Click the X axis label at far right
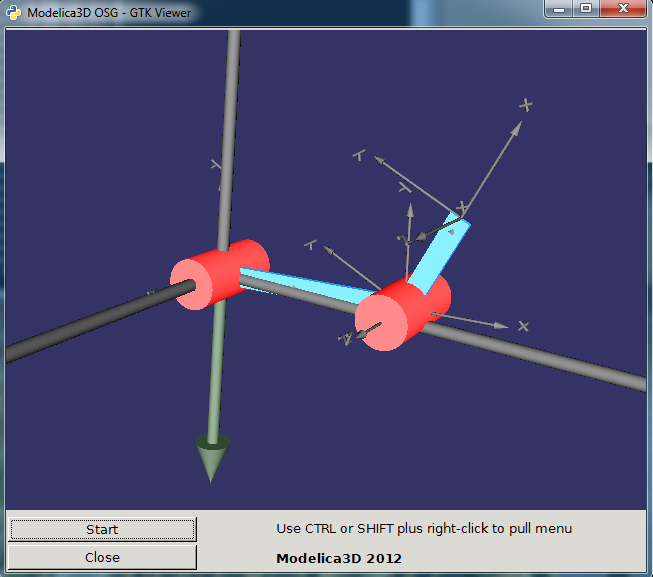 click(523, 326)
